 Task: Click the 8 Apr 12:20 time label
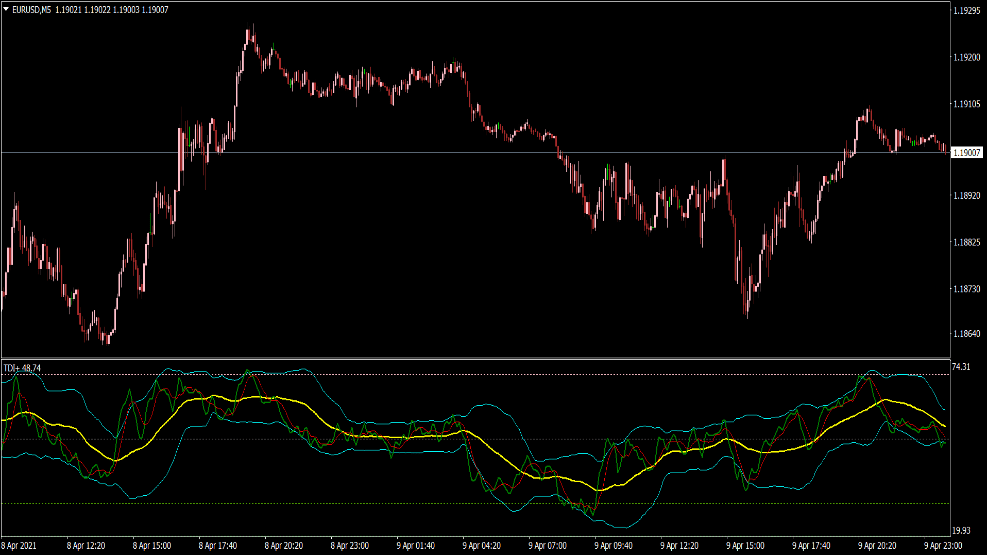[86, 546]
